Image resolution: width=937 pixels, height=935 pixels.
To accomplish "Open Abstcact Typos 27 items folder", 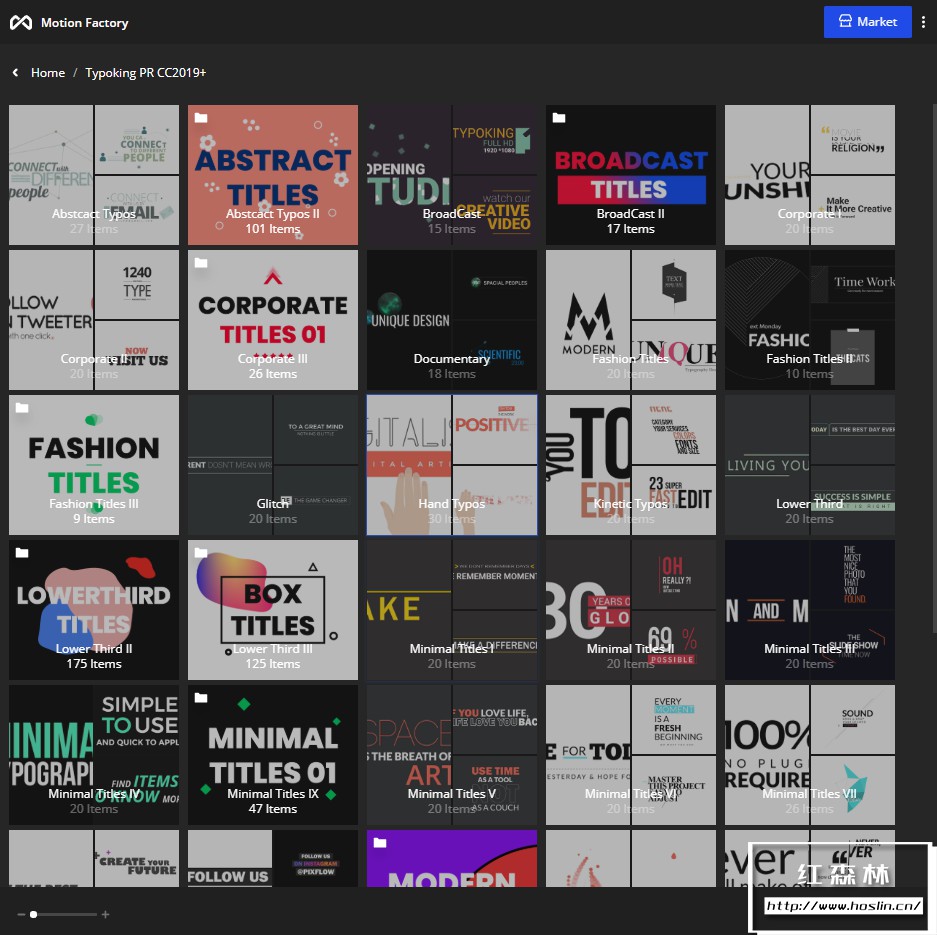I will (94, 175).
